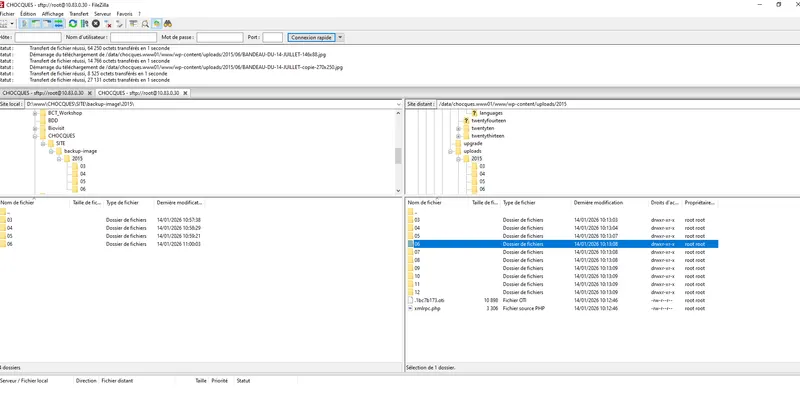Expand the twentythirteen folder in remote tree

click(x=459, y=136)
